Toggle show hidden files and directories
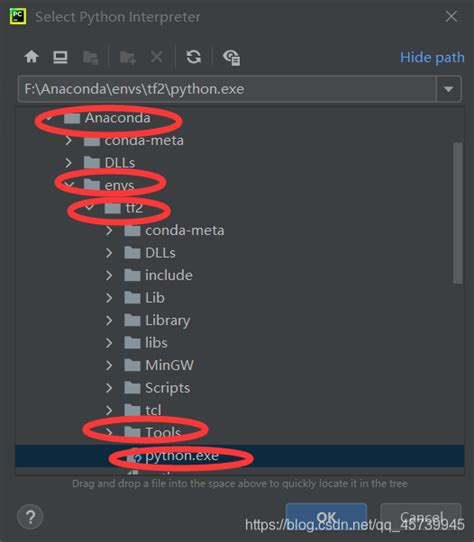Image resolution: width=474 pixels, height=542 pixels. pos(231,57)
